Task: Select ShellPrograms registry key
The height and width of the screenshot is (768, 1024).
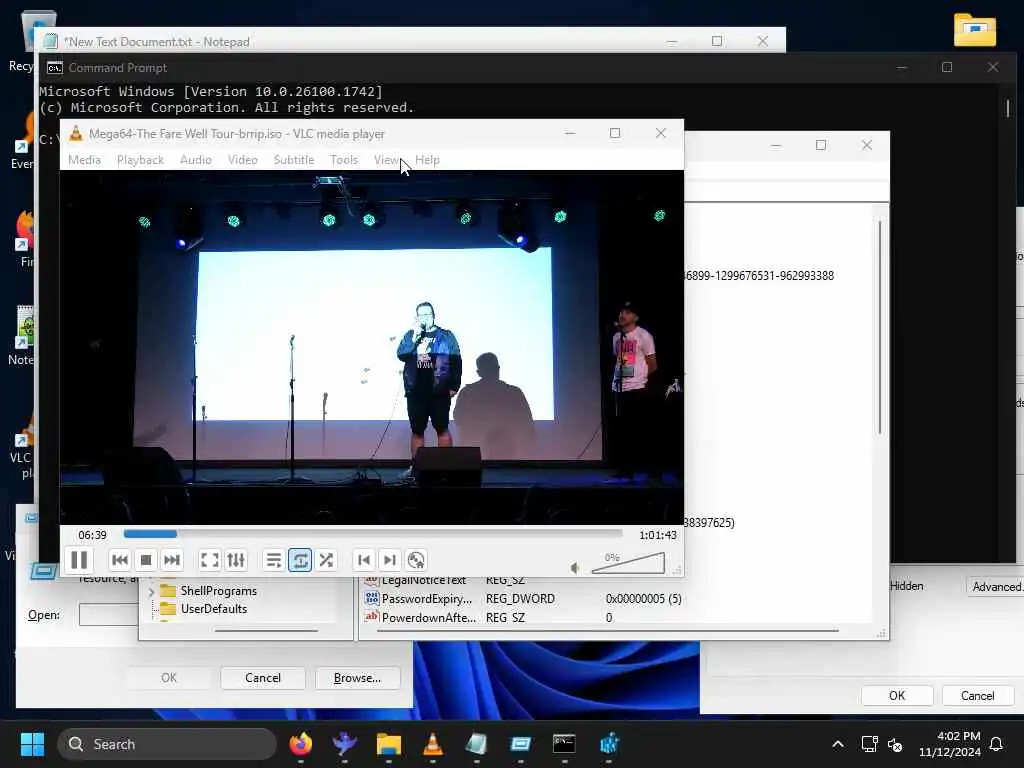Action: coord(219,591)
